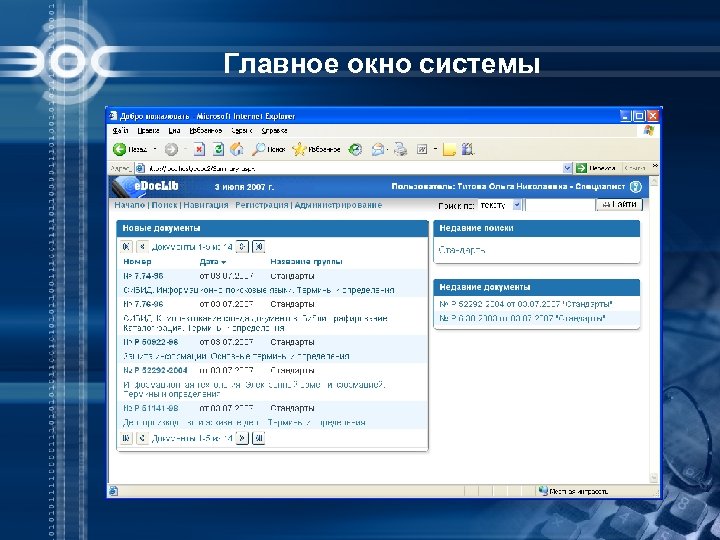Screen dimensions: 720x540
Task: Open History via green clock icon
Action: [355, 149]
